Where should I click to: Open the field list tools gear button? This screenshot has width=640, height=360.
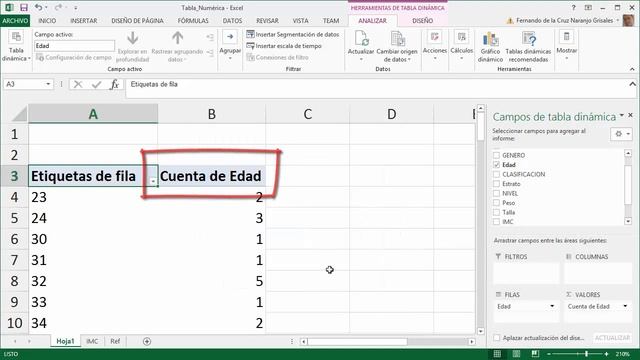point(622,134)
